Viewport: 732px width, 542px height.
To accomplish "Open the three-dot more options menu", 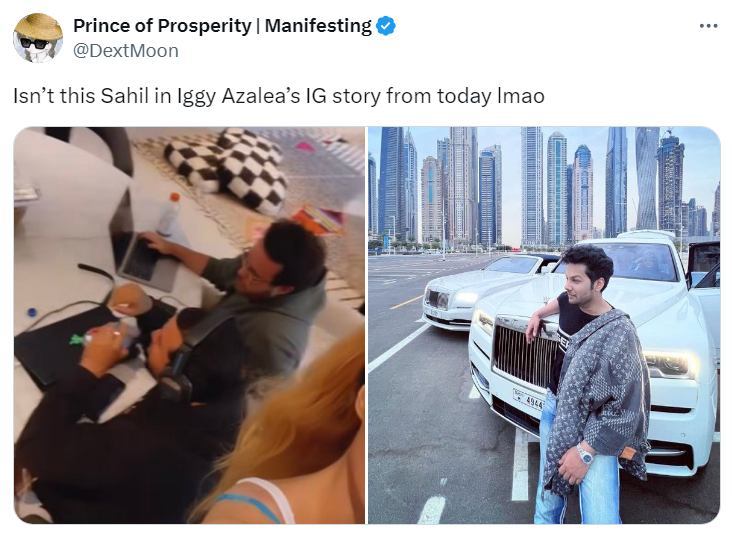I will [708, 26].
